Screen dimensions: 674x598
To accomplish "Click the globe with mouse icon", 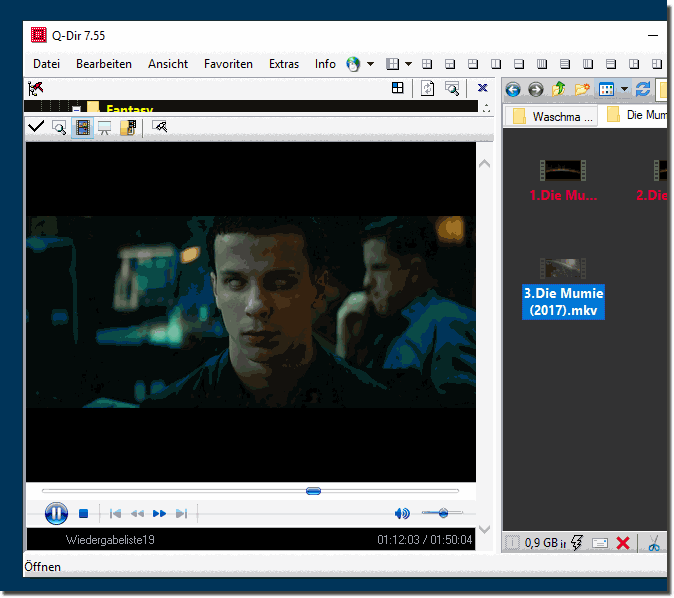I will point(353,64).
